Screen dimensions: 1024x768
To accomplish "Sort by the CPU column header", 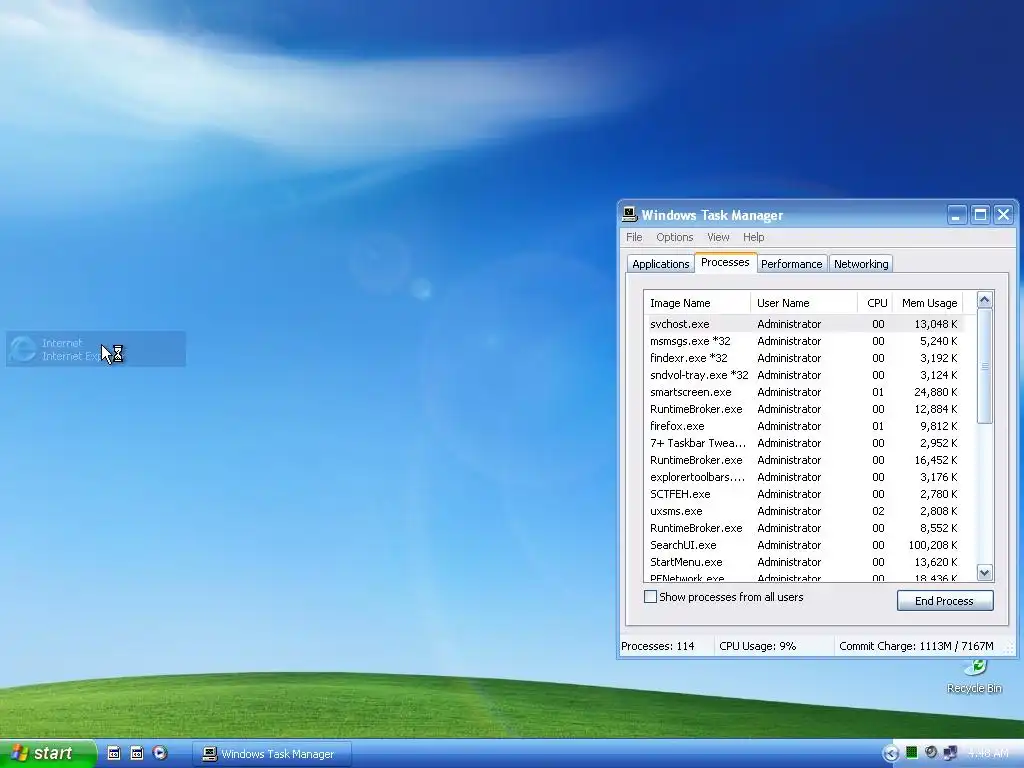I will point(875,303).
